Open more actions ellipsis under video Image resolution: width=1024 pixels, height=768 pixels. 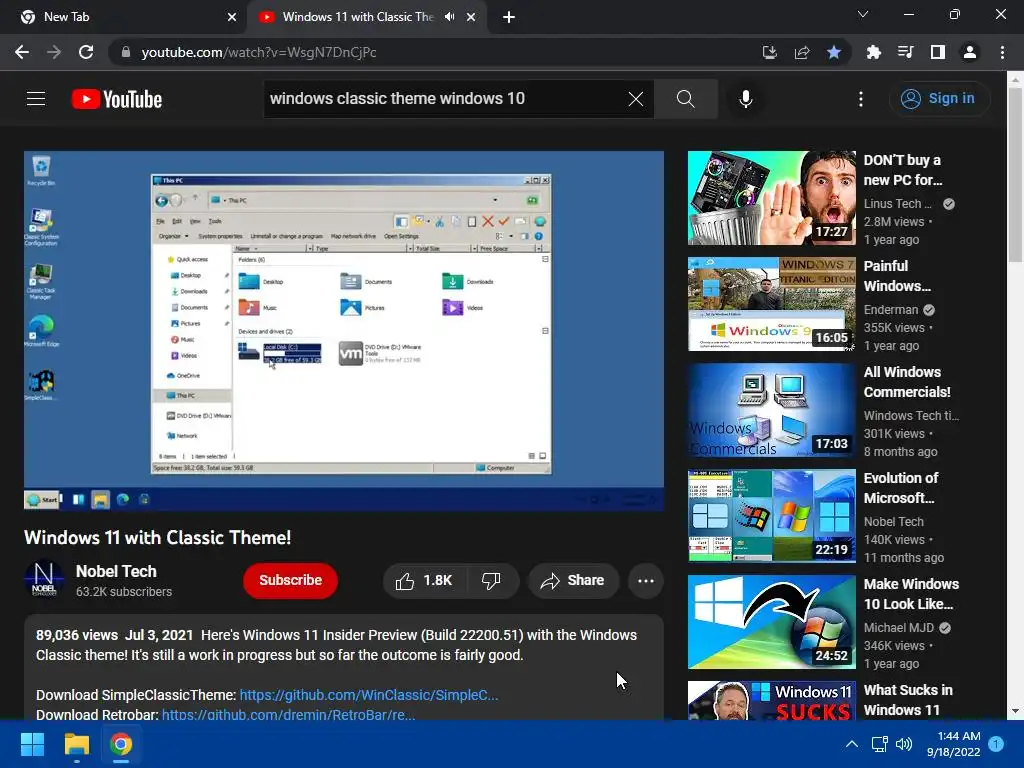[646, 581]
